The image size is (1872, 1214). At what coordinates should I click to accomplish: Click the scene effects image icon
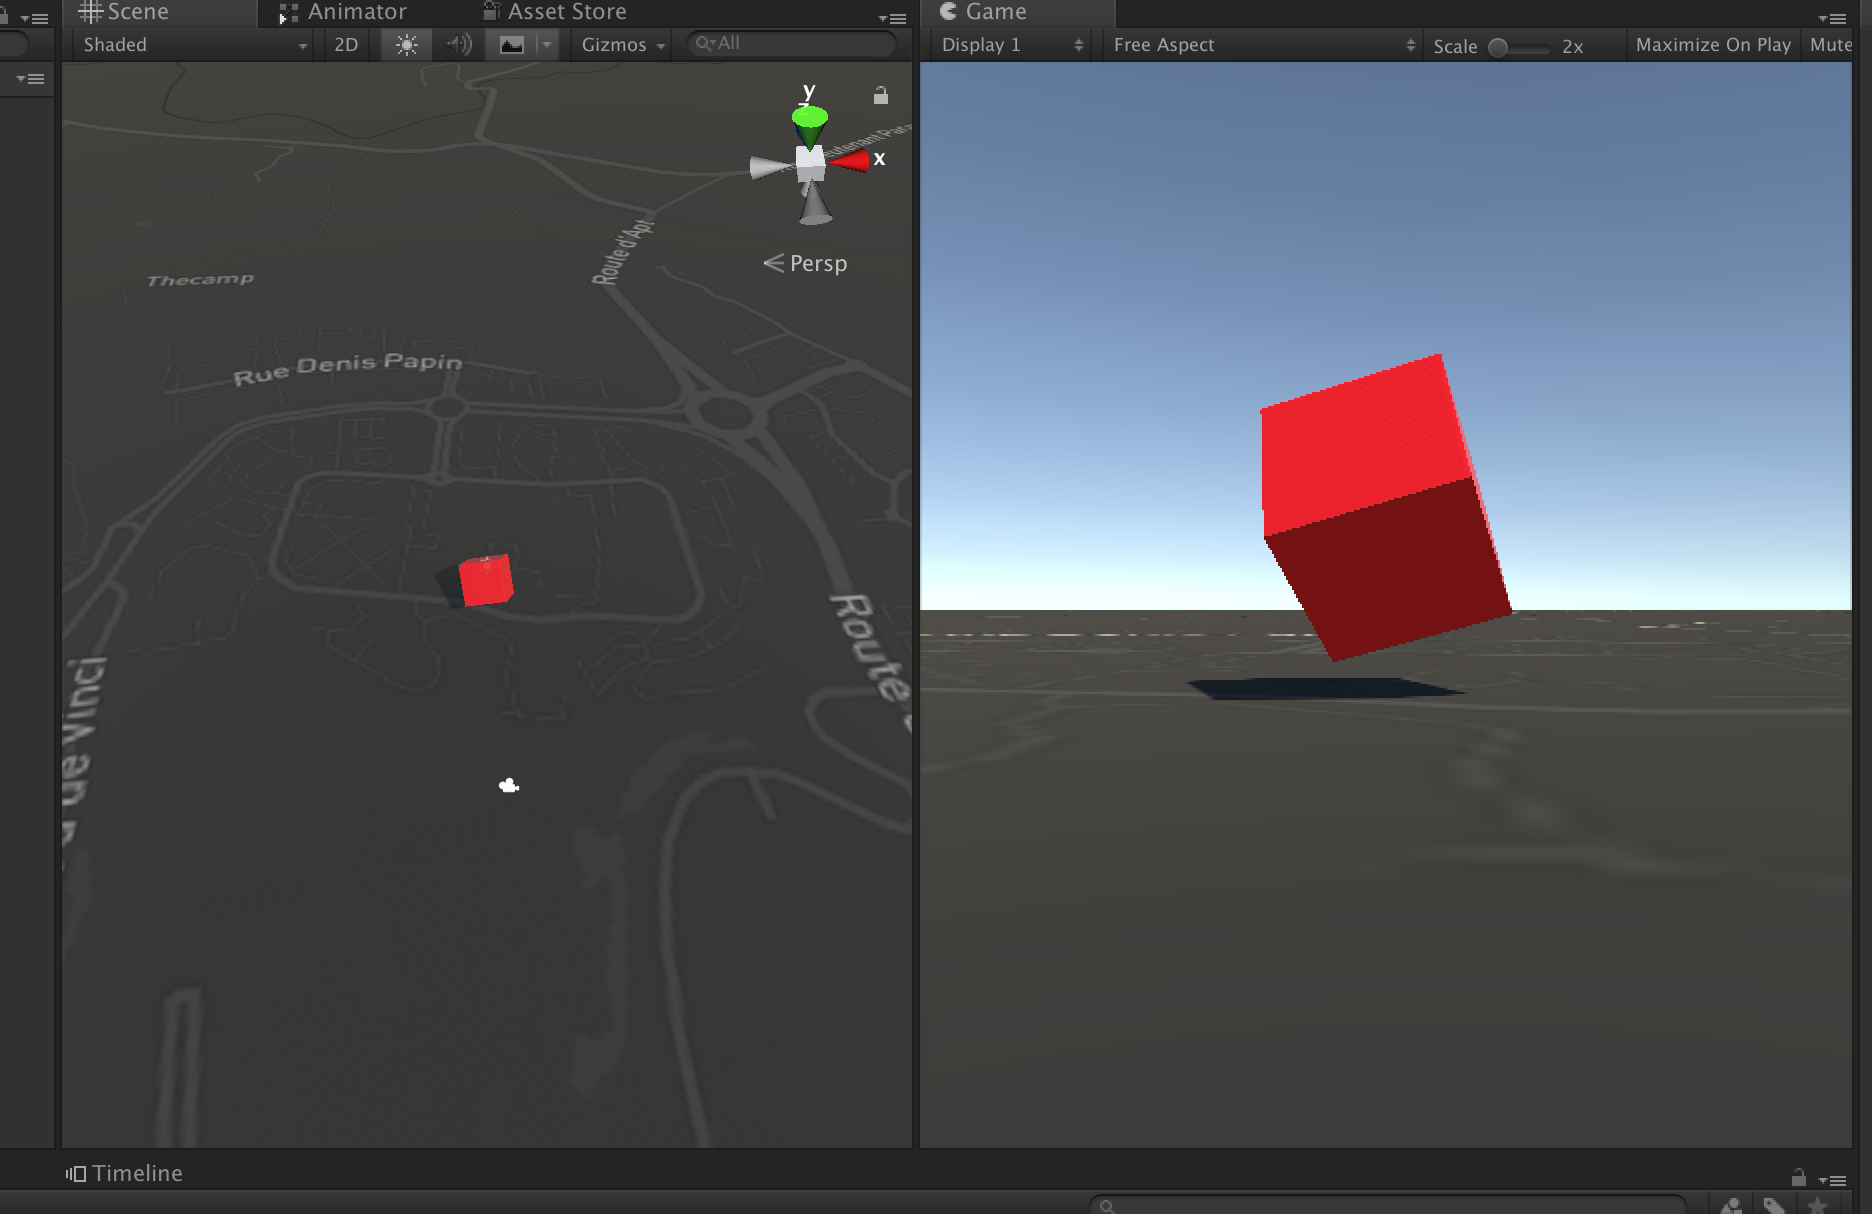click(511, 45)
